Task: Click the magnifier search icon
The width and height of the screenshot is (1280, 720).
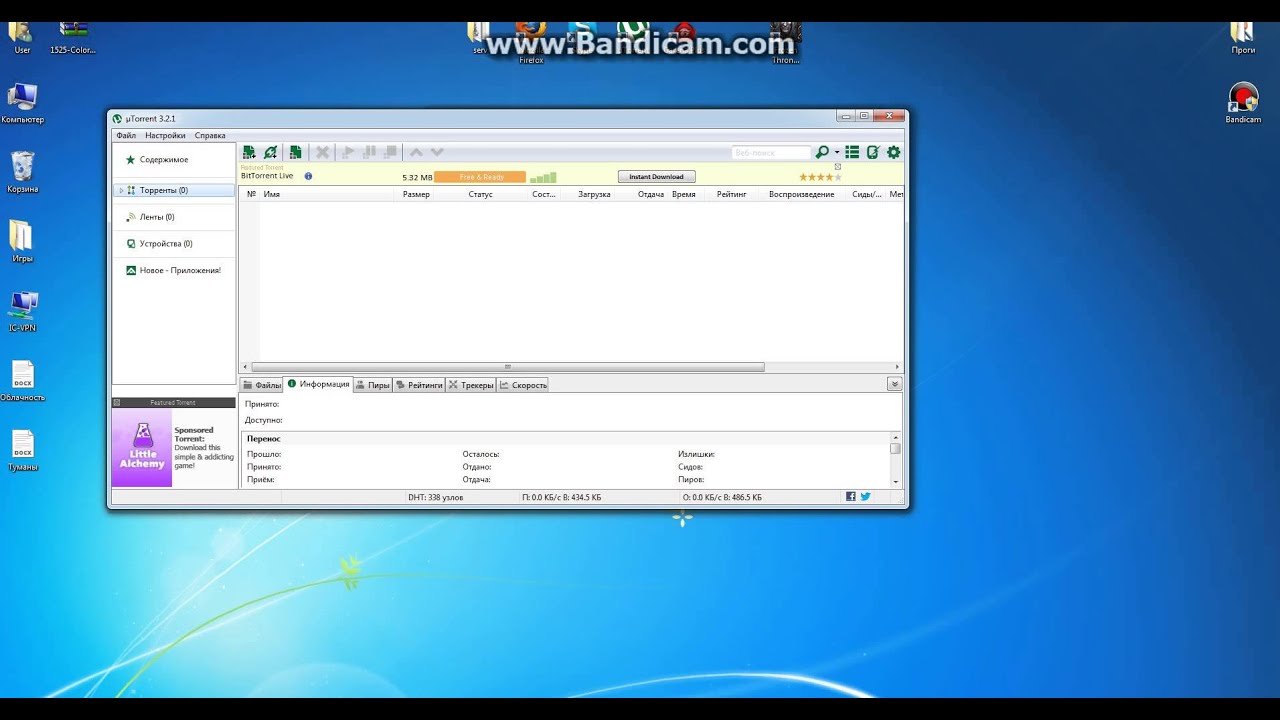Action: (x=822, y=152)
